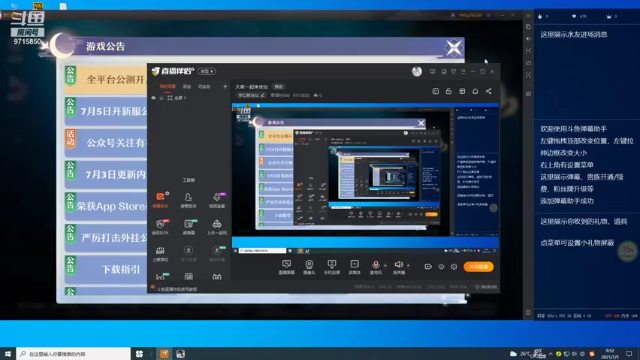Open the 弹幕助手 danmaku helper tool
The image size is (640, 360).
pos(160,200)
